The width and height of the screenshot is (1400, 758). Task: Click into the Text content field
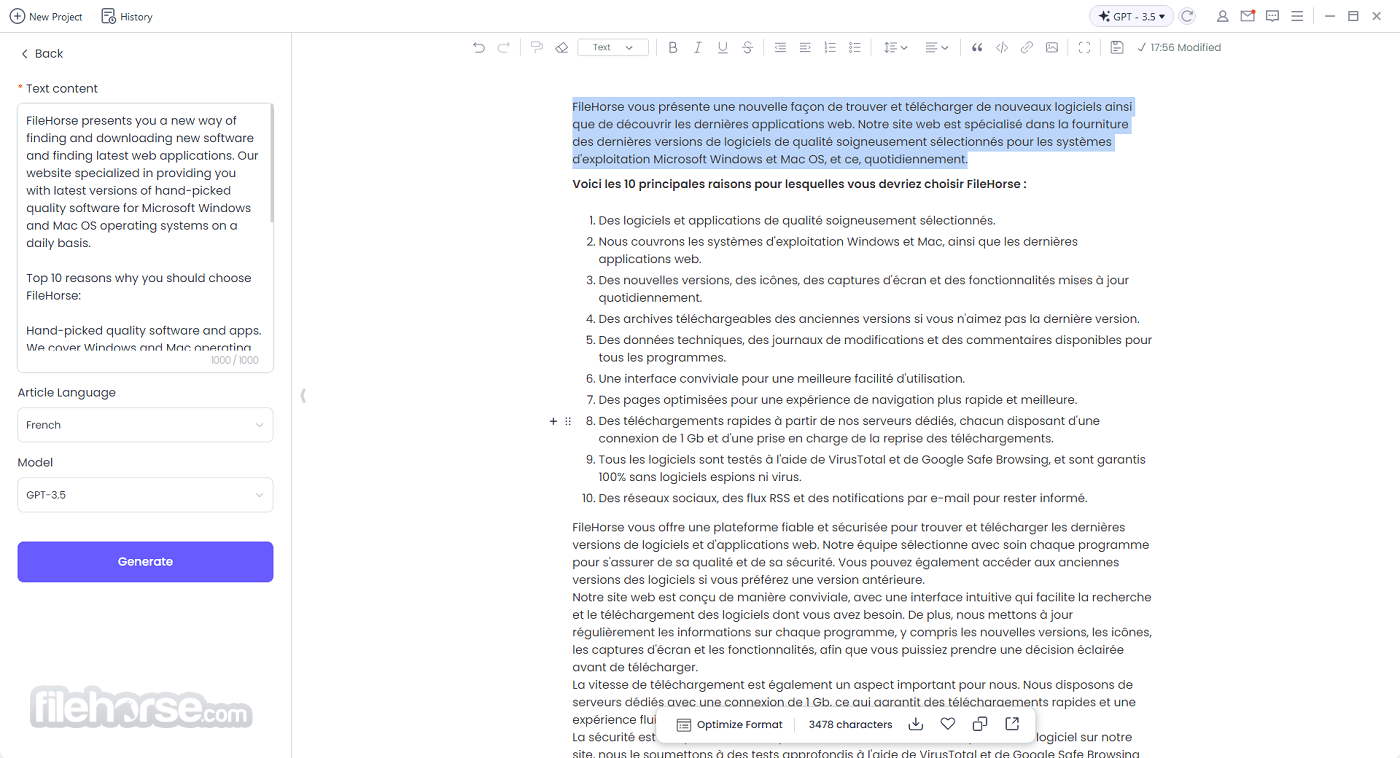[145, 238]
